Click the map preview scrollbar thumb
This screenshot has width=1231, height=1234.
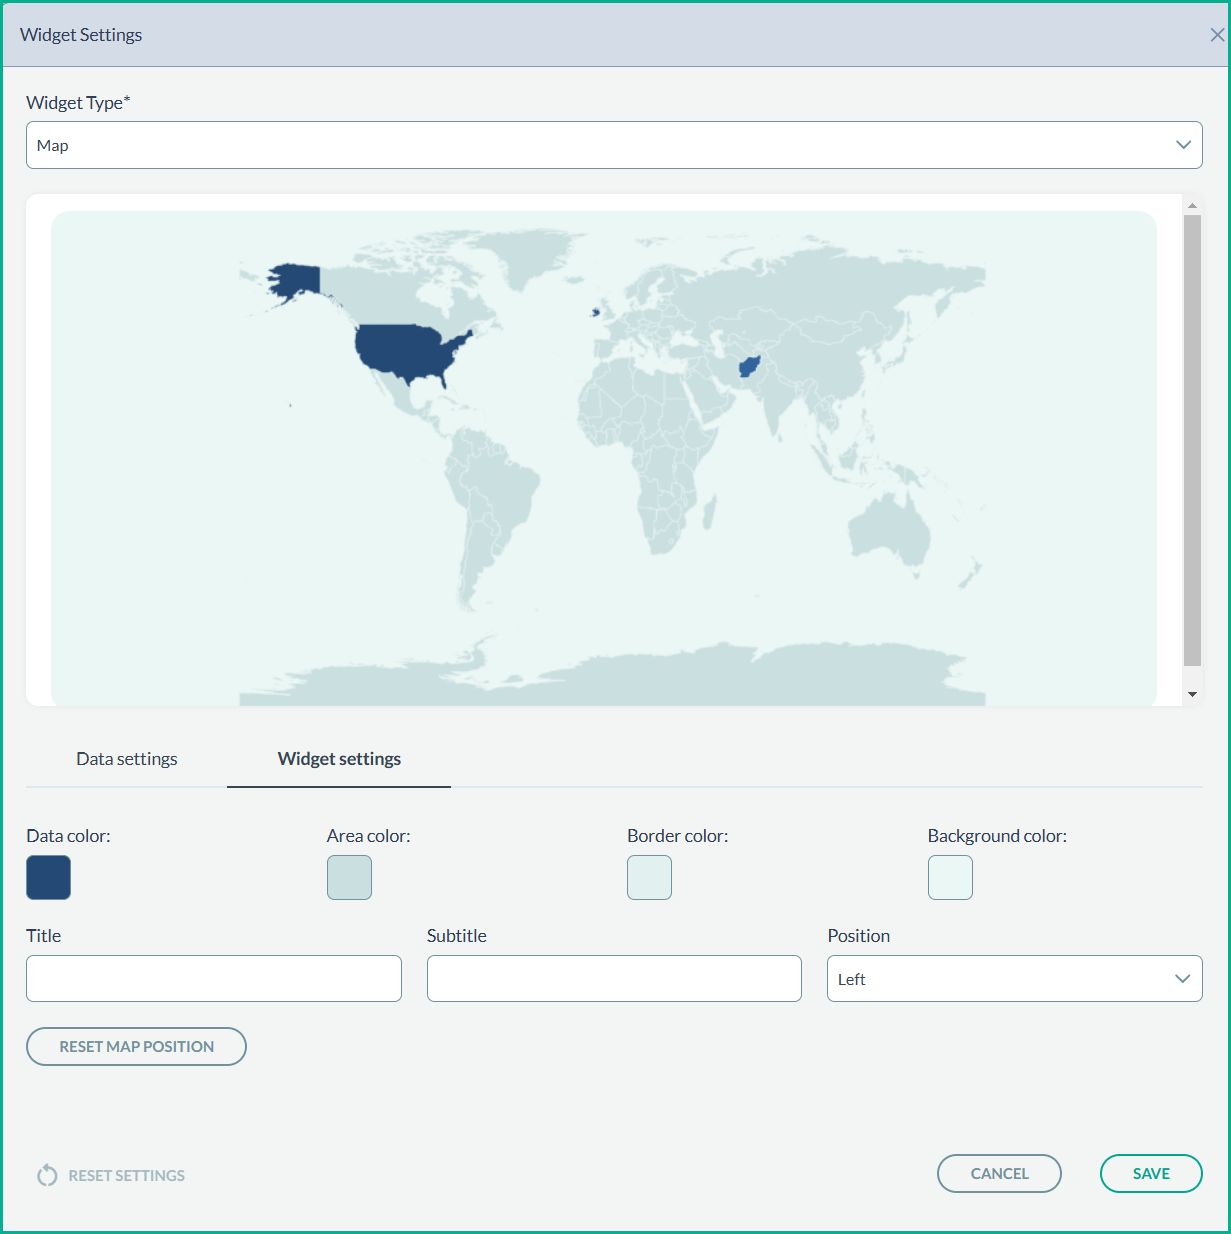[x=1192, y=440]
